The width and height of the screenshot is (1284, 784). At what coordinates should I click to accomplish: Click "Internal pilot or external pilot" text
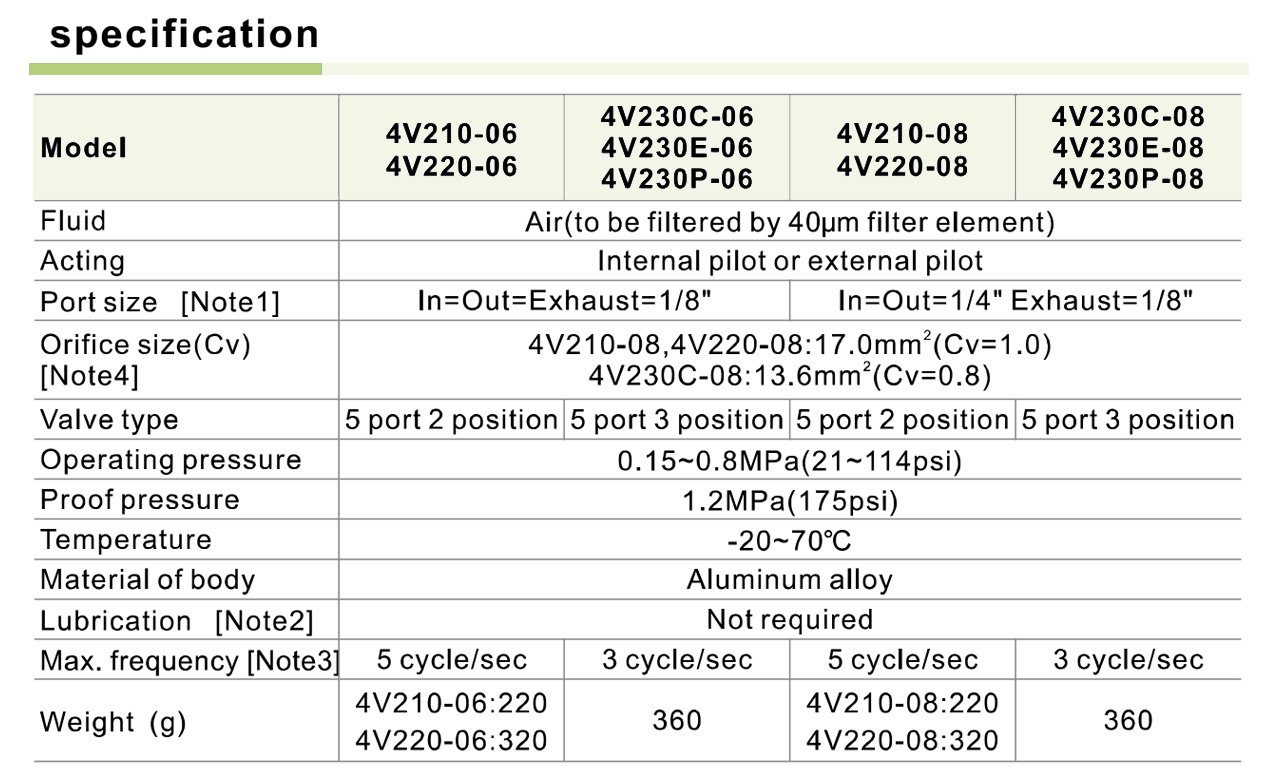(x=789, y=261)
